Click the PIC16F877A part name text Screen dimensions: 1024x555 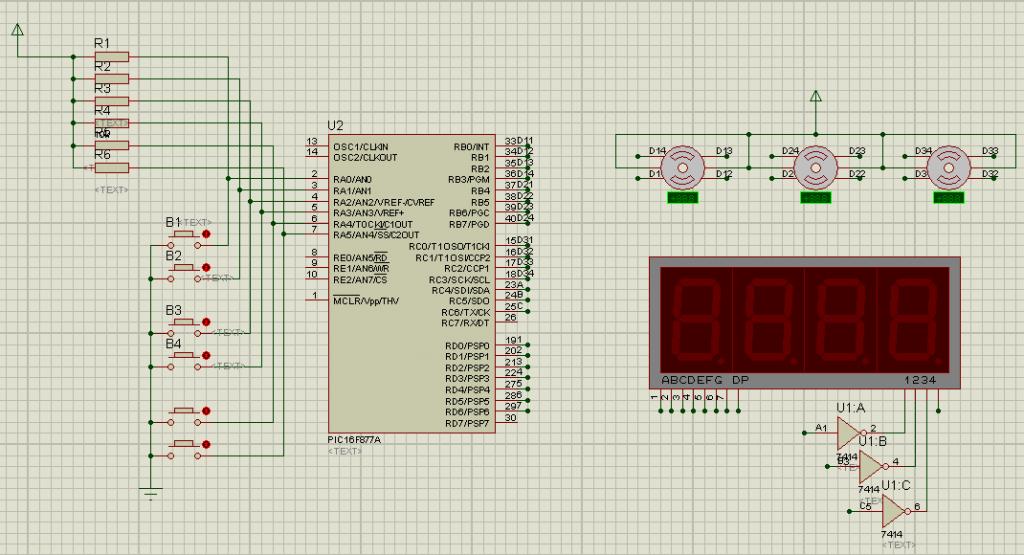coord(354,440)
